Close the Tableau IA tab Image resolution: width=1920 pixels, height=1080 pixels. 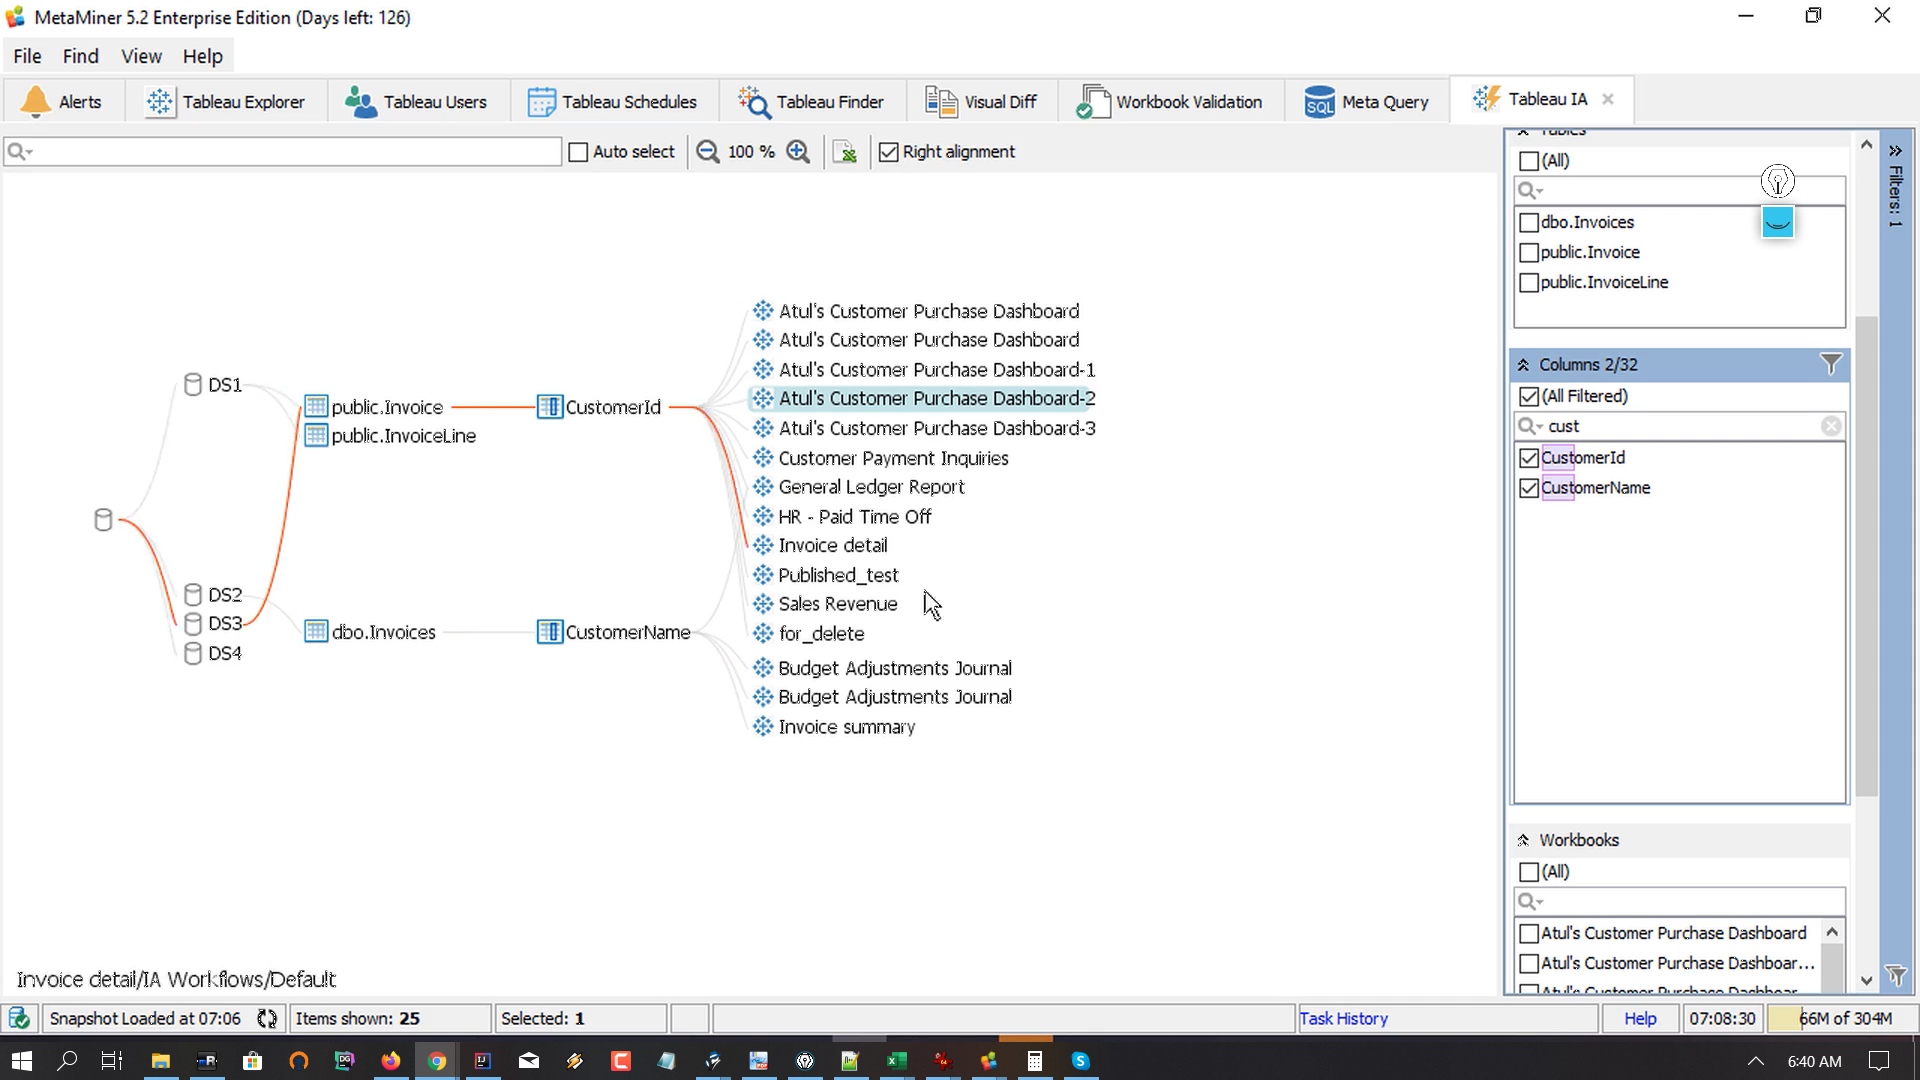[x=1608, y=99]
